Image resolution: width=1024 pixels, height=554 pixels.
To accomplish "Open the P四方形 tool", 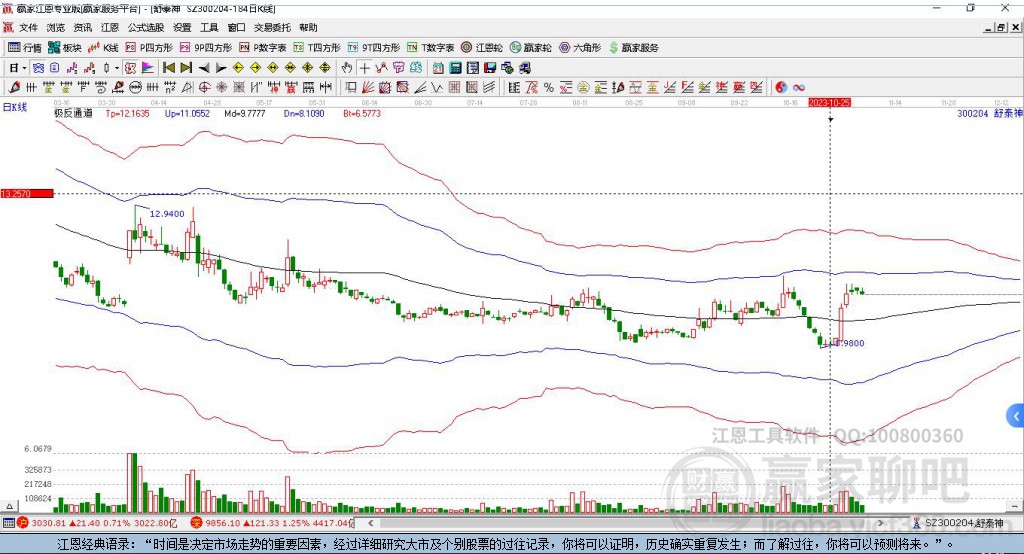I will coord(149,48).
